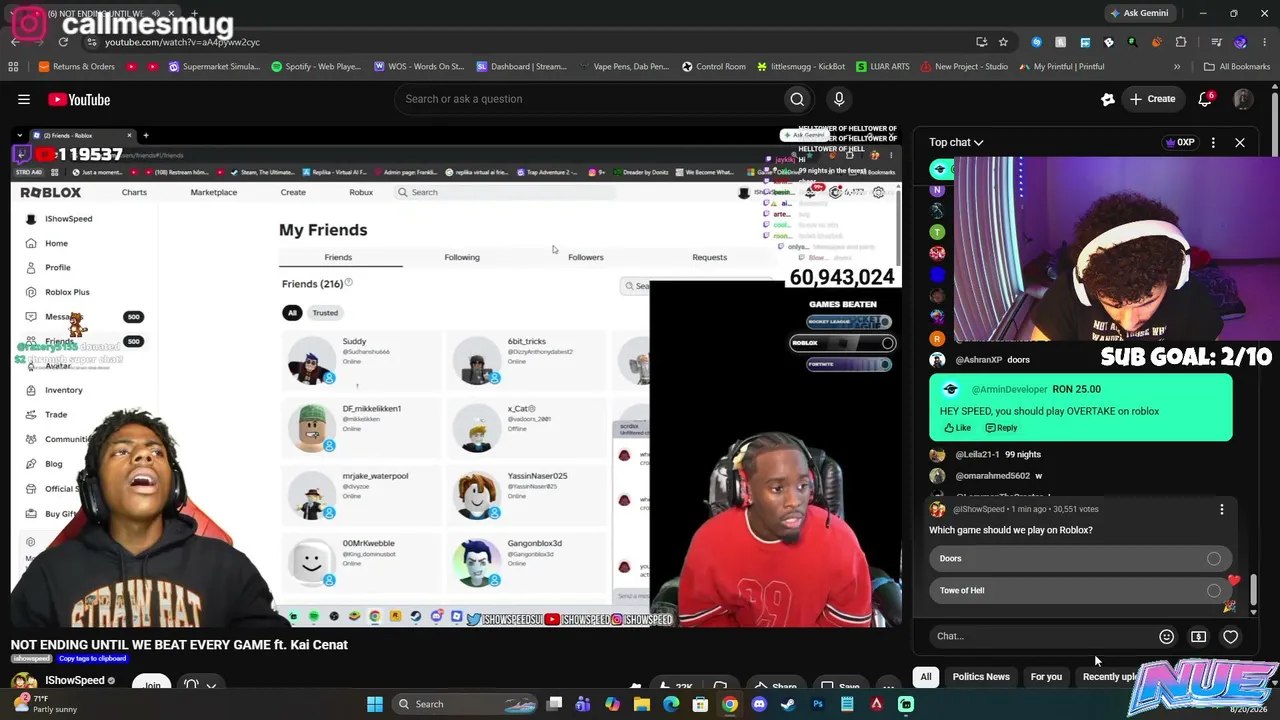The height and width of the screenshot is (720, 1280).
Task: Like the ArminDeveloper Super Chat message
Action: [x=957, y=428]
